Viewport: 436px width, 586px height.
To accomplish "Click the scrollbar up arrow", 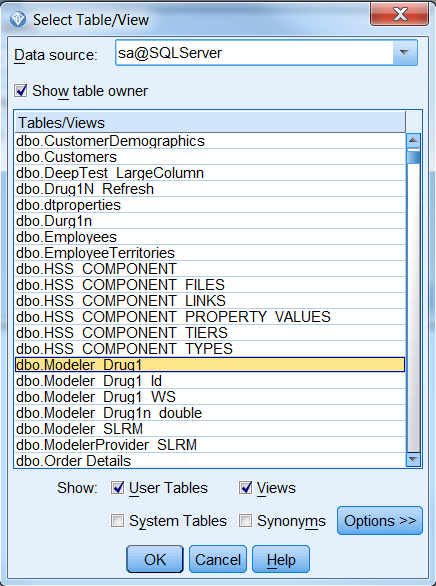I will [x=413, y=141].
